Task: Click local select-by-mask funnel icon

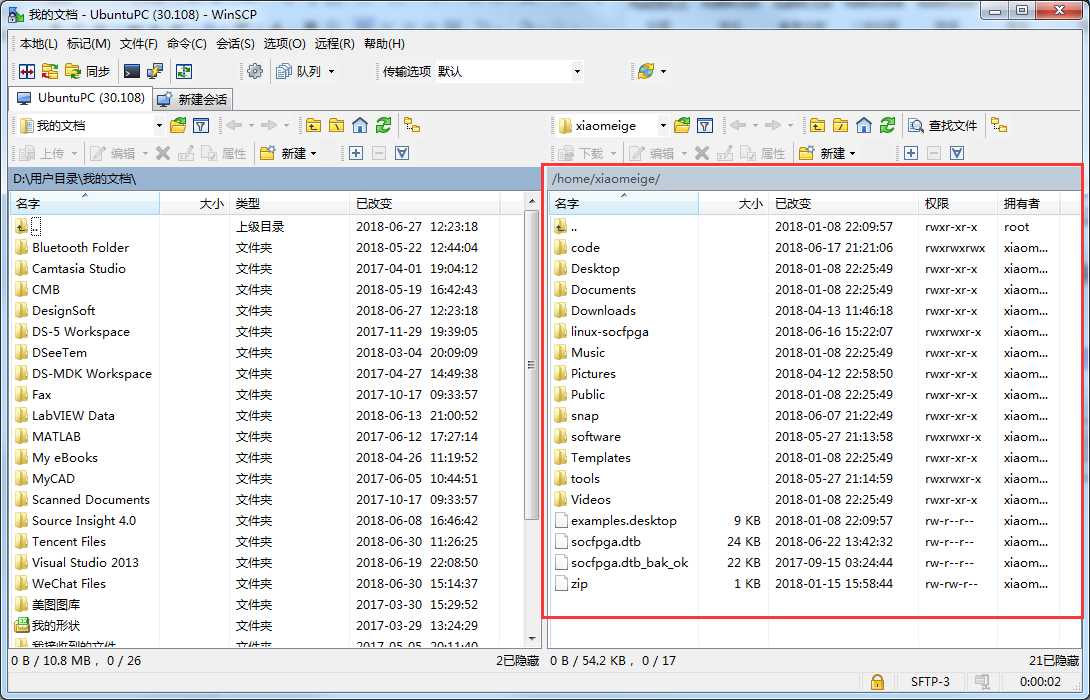Action: (x=402, y=153)
